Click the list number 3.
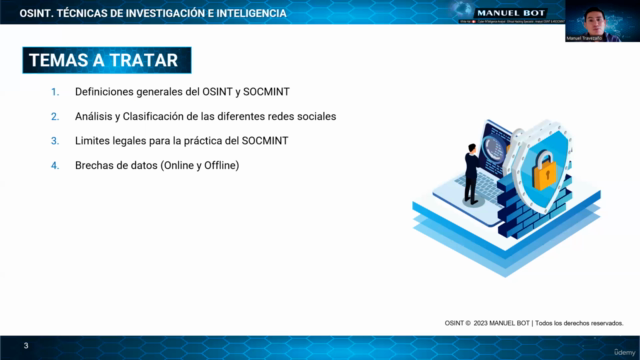Viewport: 640px width, 360px height. point(55,141)
